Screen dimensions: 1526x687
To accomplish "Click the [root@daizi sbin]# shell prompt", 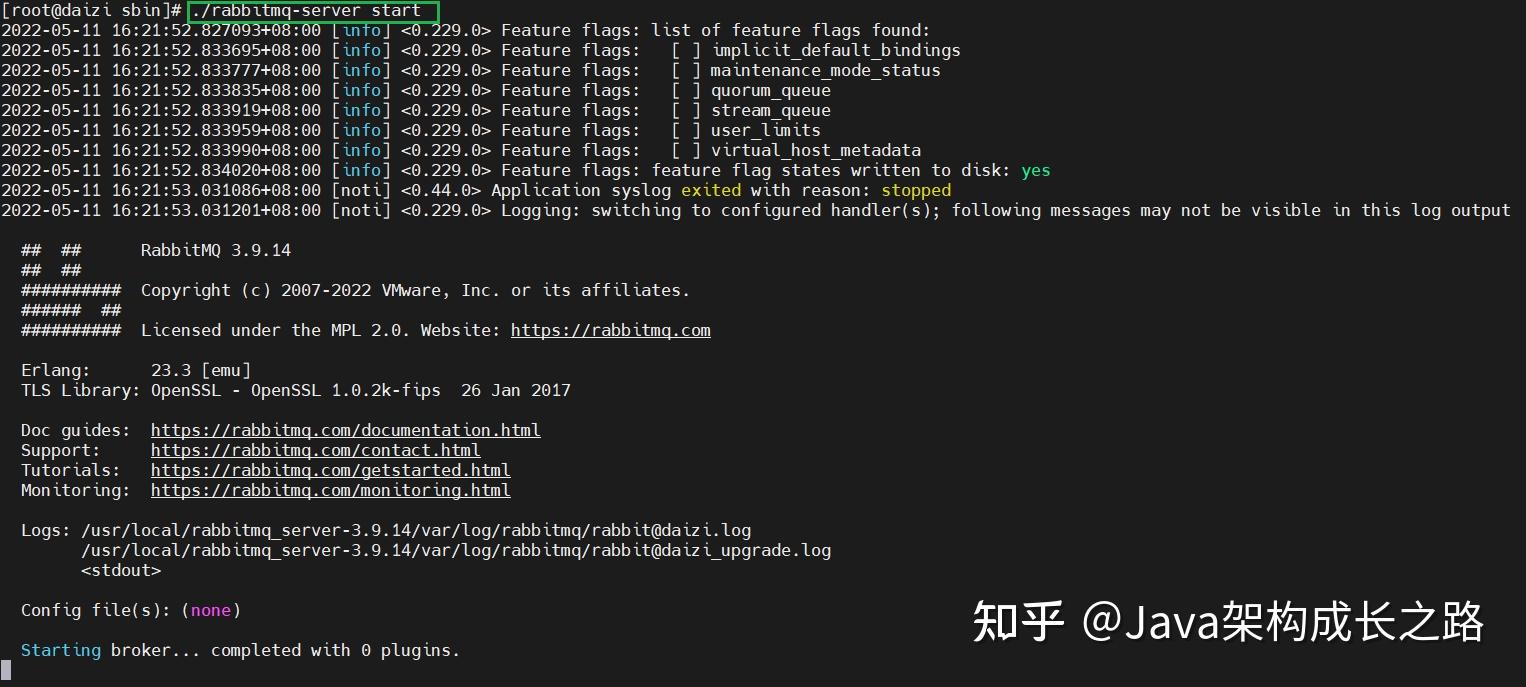I will point(91,11).
